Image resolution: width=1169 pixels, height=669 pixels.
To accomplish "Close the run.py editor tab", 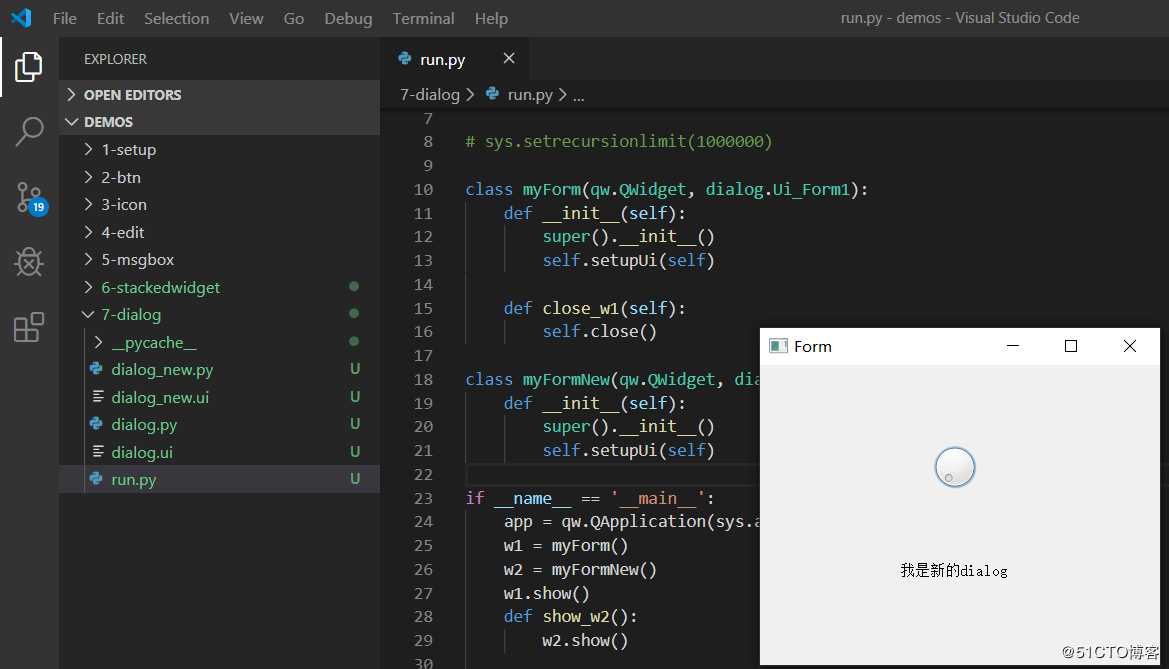I will 508,59.
